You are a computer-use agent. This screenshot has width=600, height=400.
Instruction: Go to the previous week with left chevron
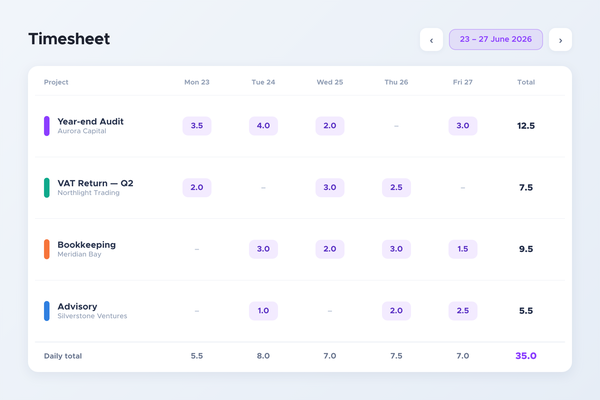point(431,39)
